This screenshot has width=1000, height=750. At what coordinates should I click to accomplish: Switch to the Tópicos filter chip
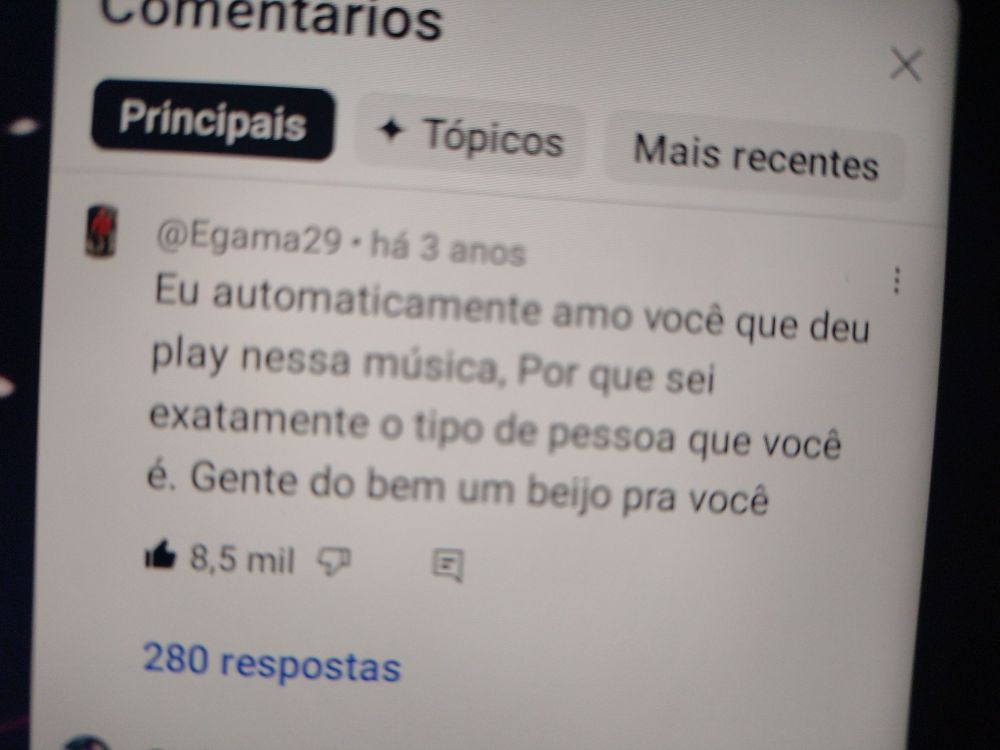coord(471,135)
